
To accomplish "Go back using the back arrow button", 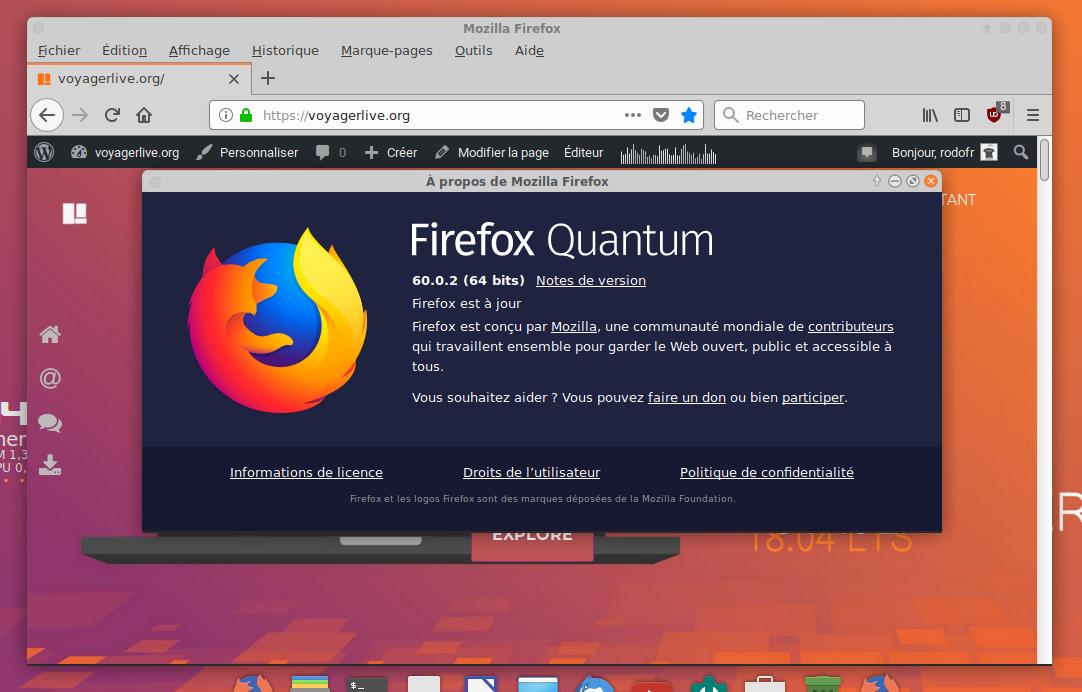I will pos(46,115).
